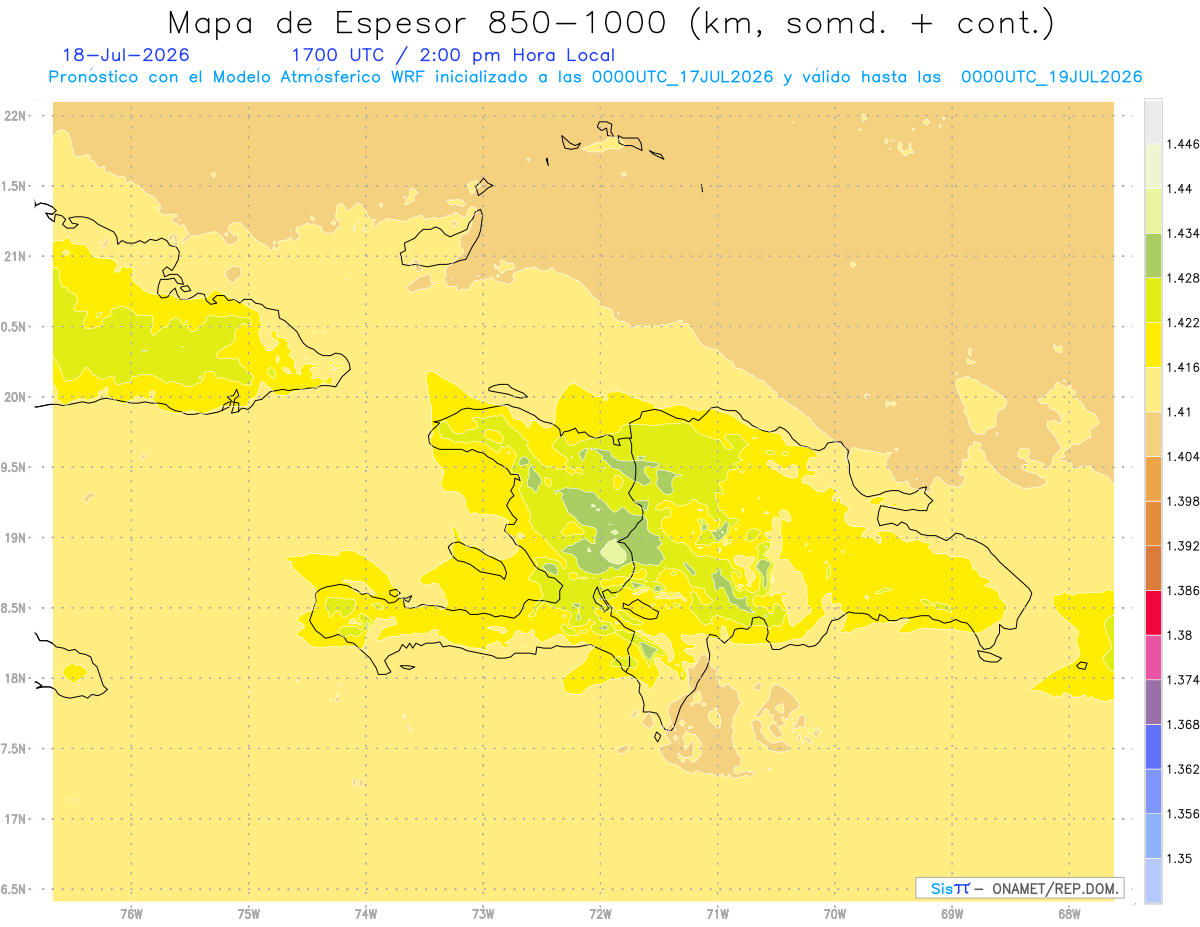Viewport: 1200px width, 927px height.
Task: Click the legend value 1.434
Action: [x=1182, y=233]
